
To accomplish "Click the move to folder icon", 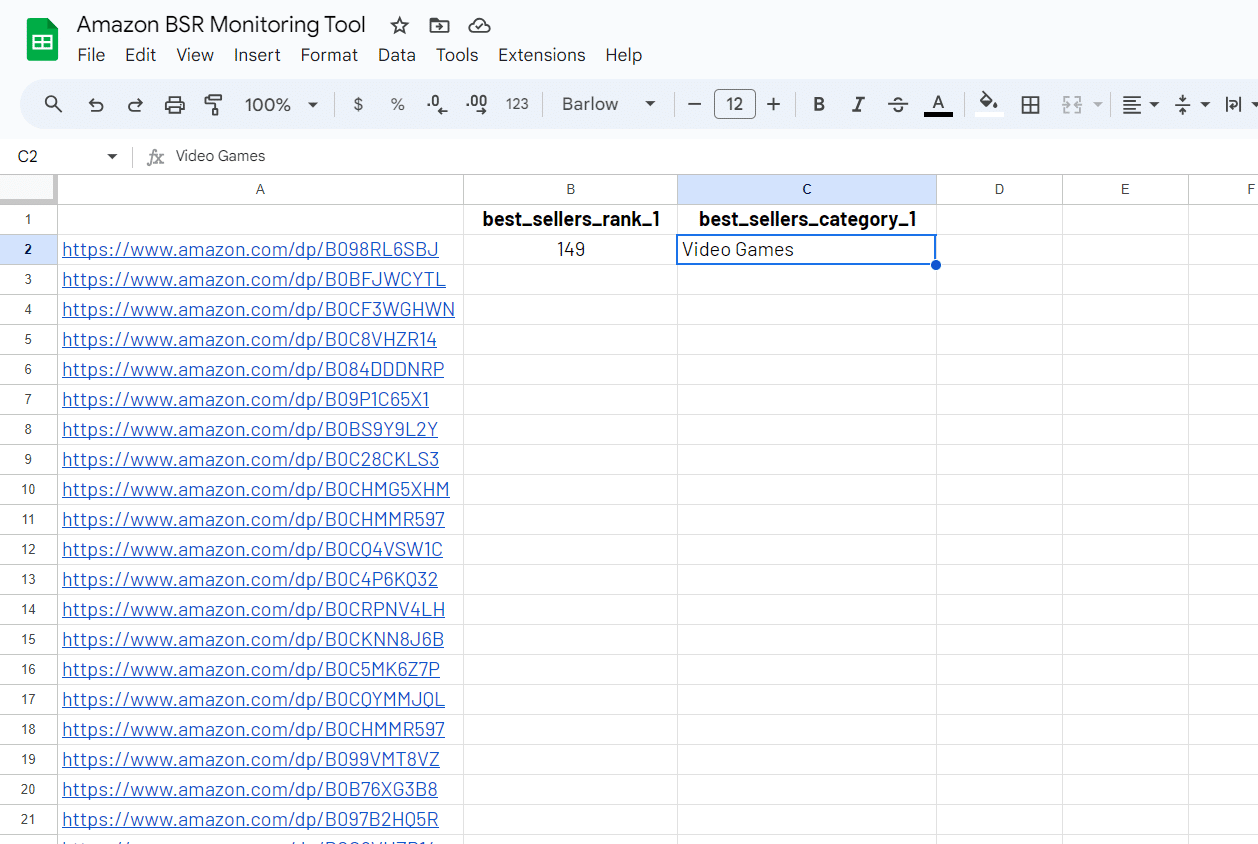I will point(438,25).
